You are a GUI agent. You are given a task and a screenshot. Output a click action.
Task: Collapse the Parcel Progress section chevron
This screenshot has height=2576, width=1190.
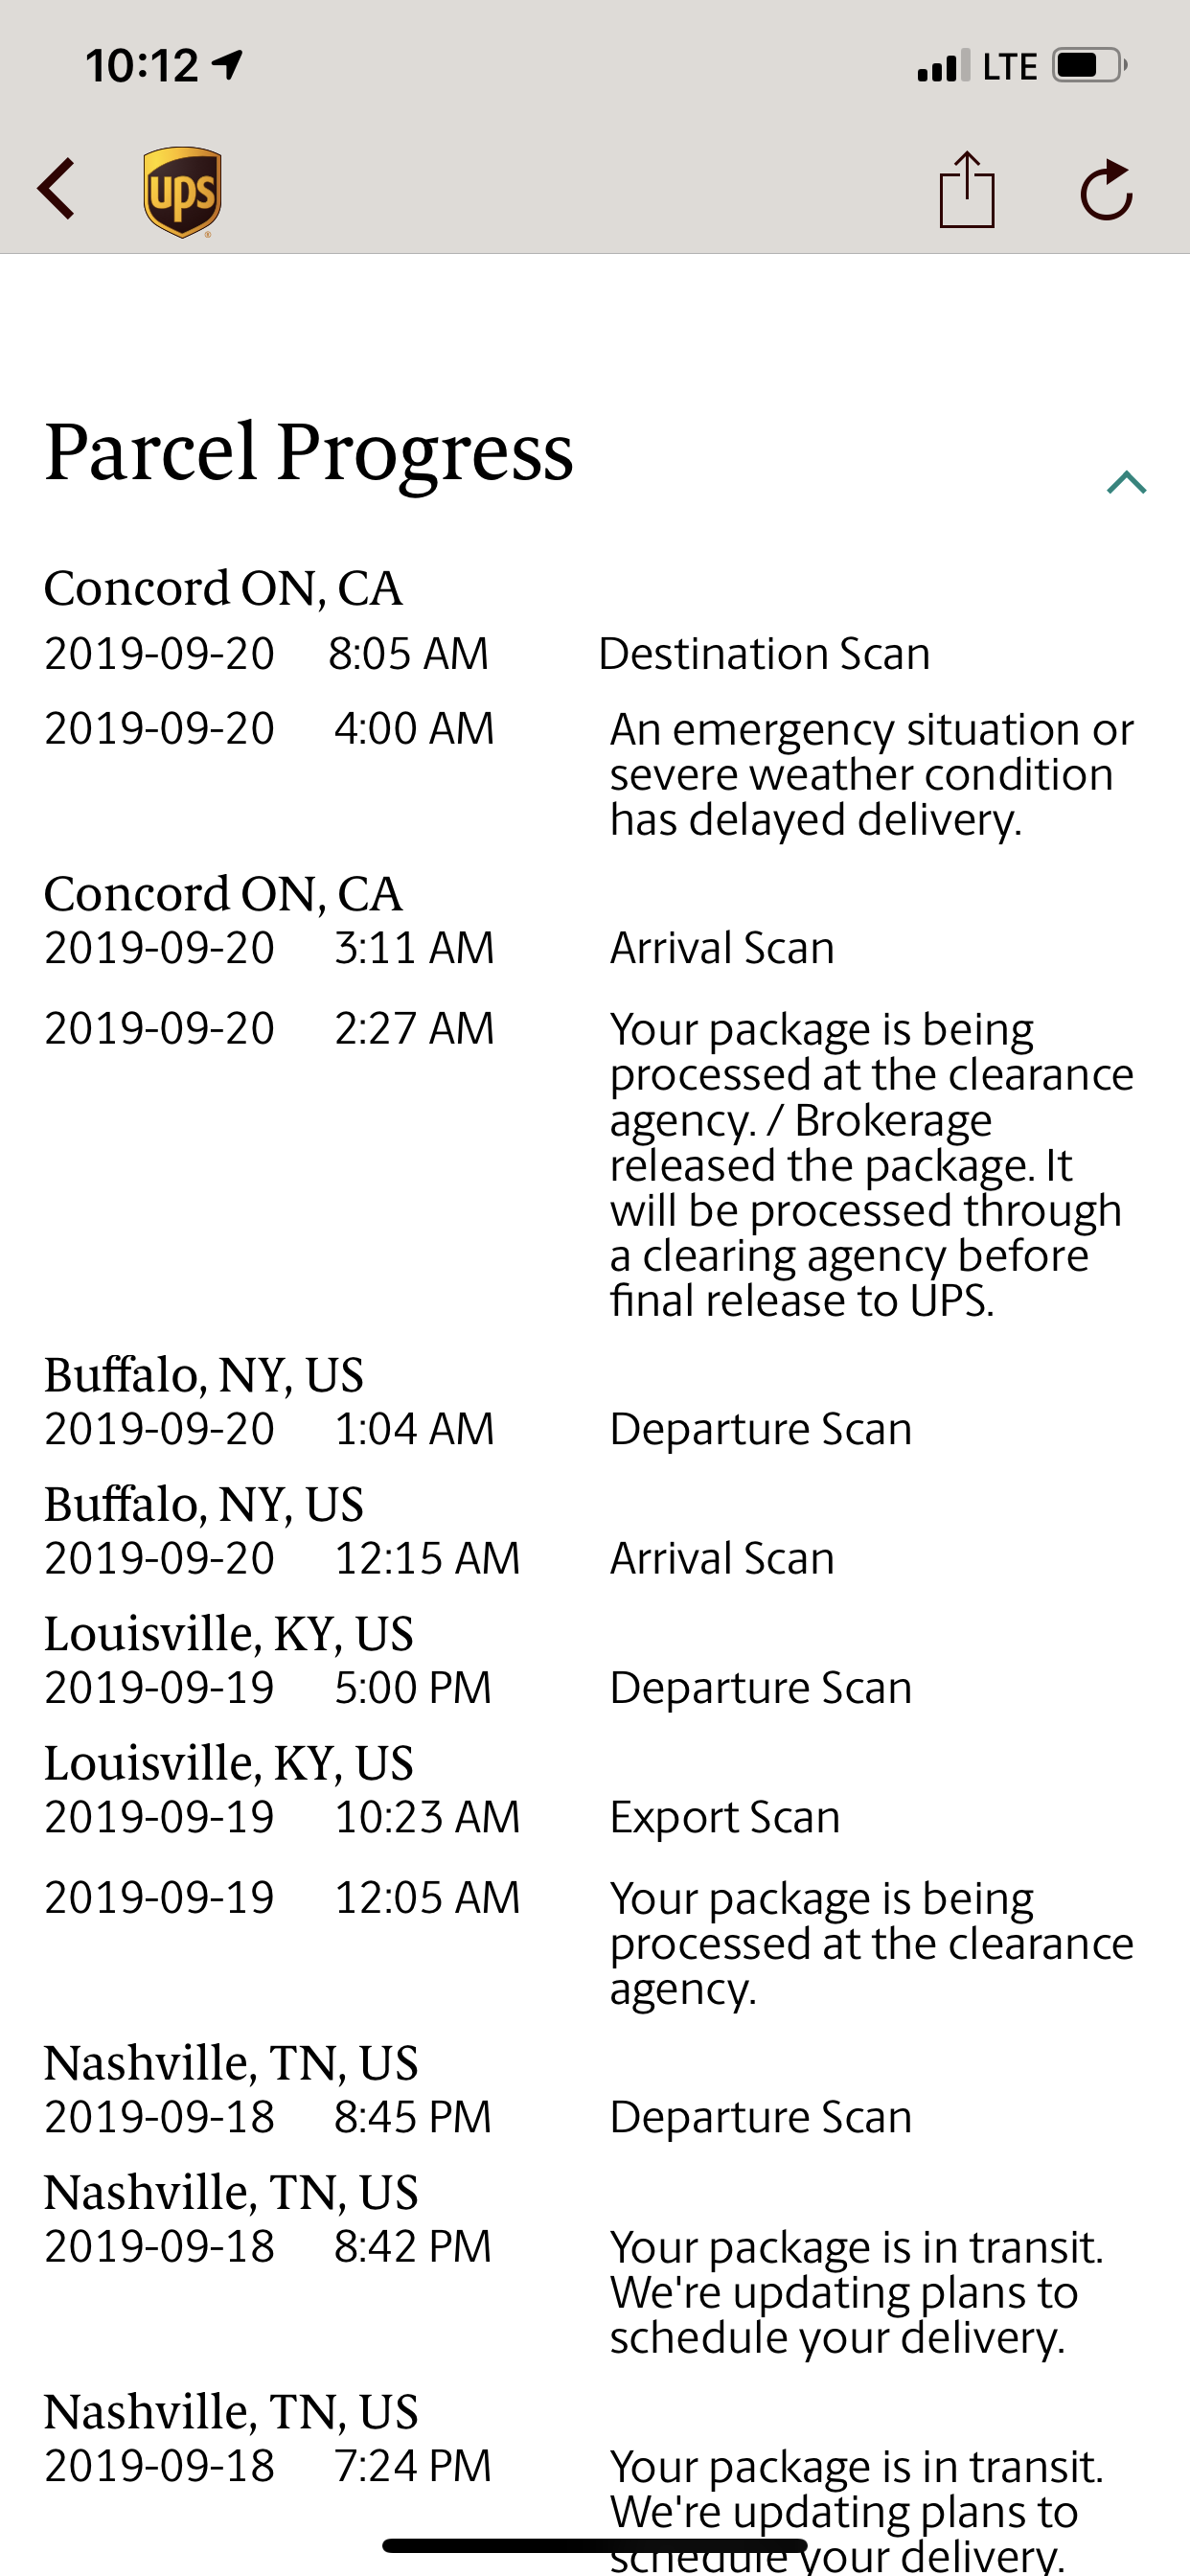1126,483
